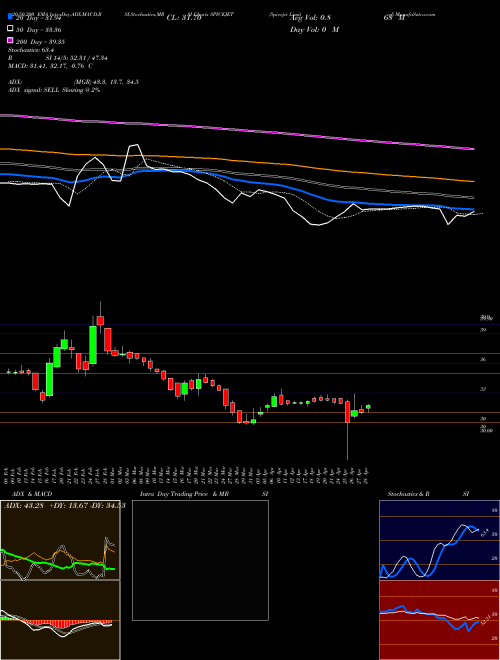Viewport: 500px width, 660px height.
Task: Click the ADX (MGR) 43.3, 13.7, 34.5 line
Action: pos(73,82)
